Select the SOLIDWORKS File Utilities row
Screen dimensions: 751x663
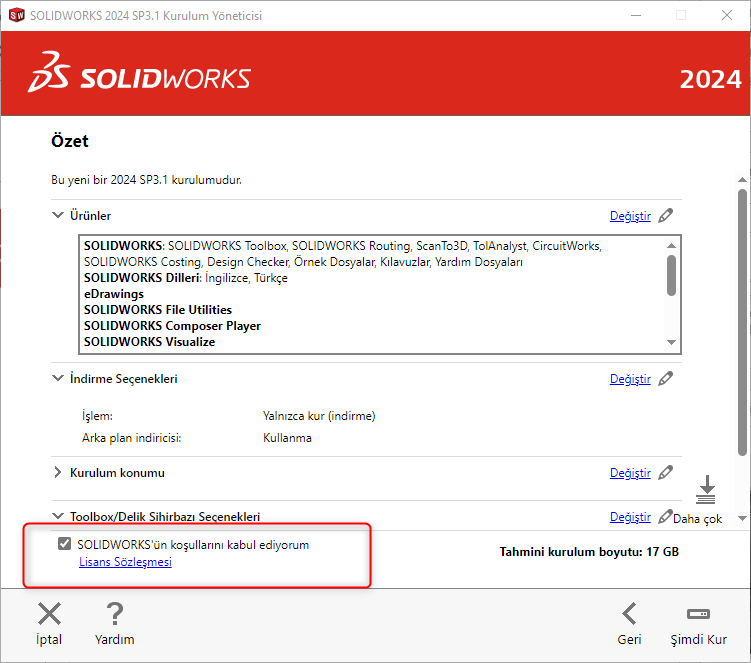click(x=158, y=309)
